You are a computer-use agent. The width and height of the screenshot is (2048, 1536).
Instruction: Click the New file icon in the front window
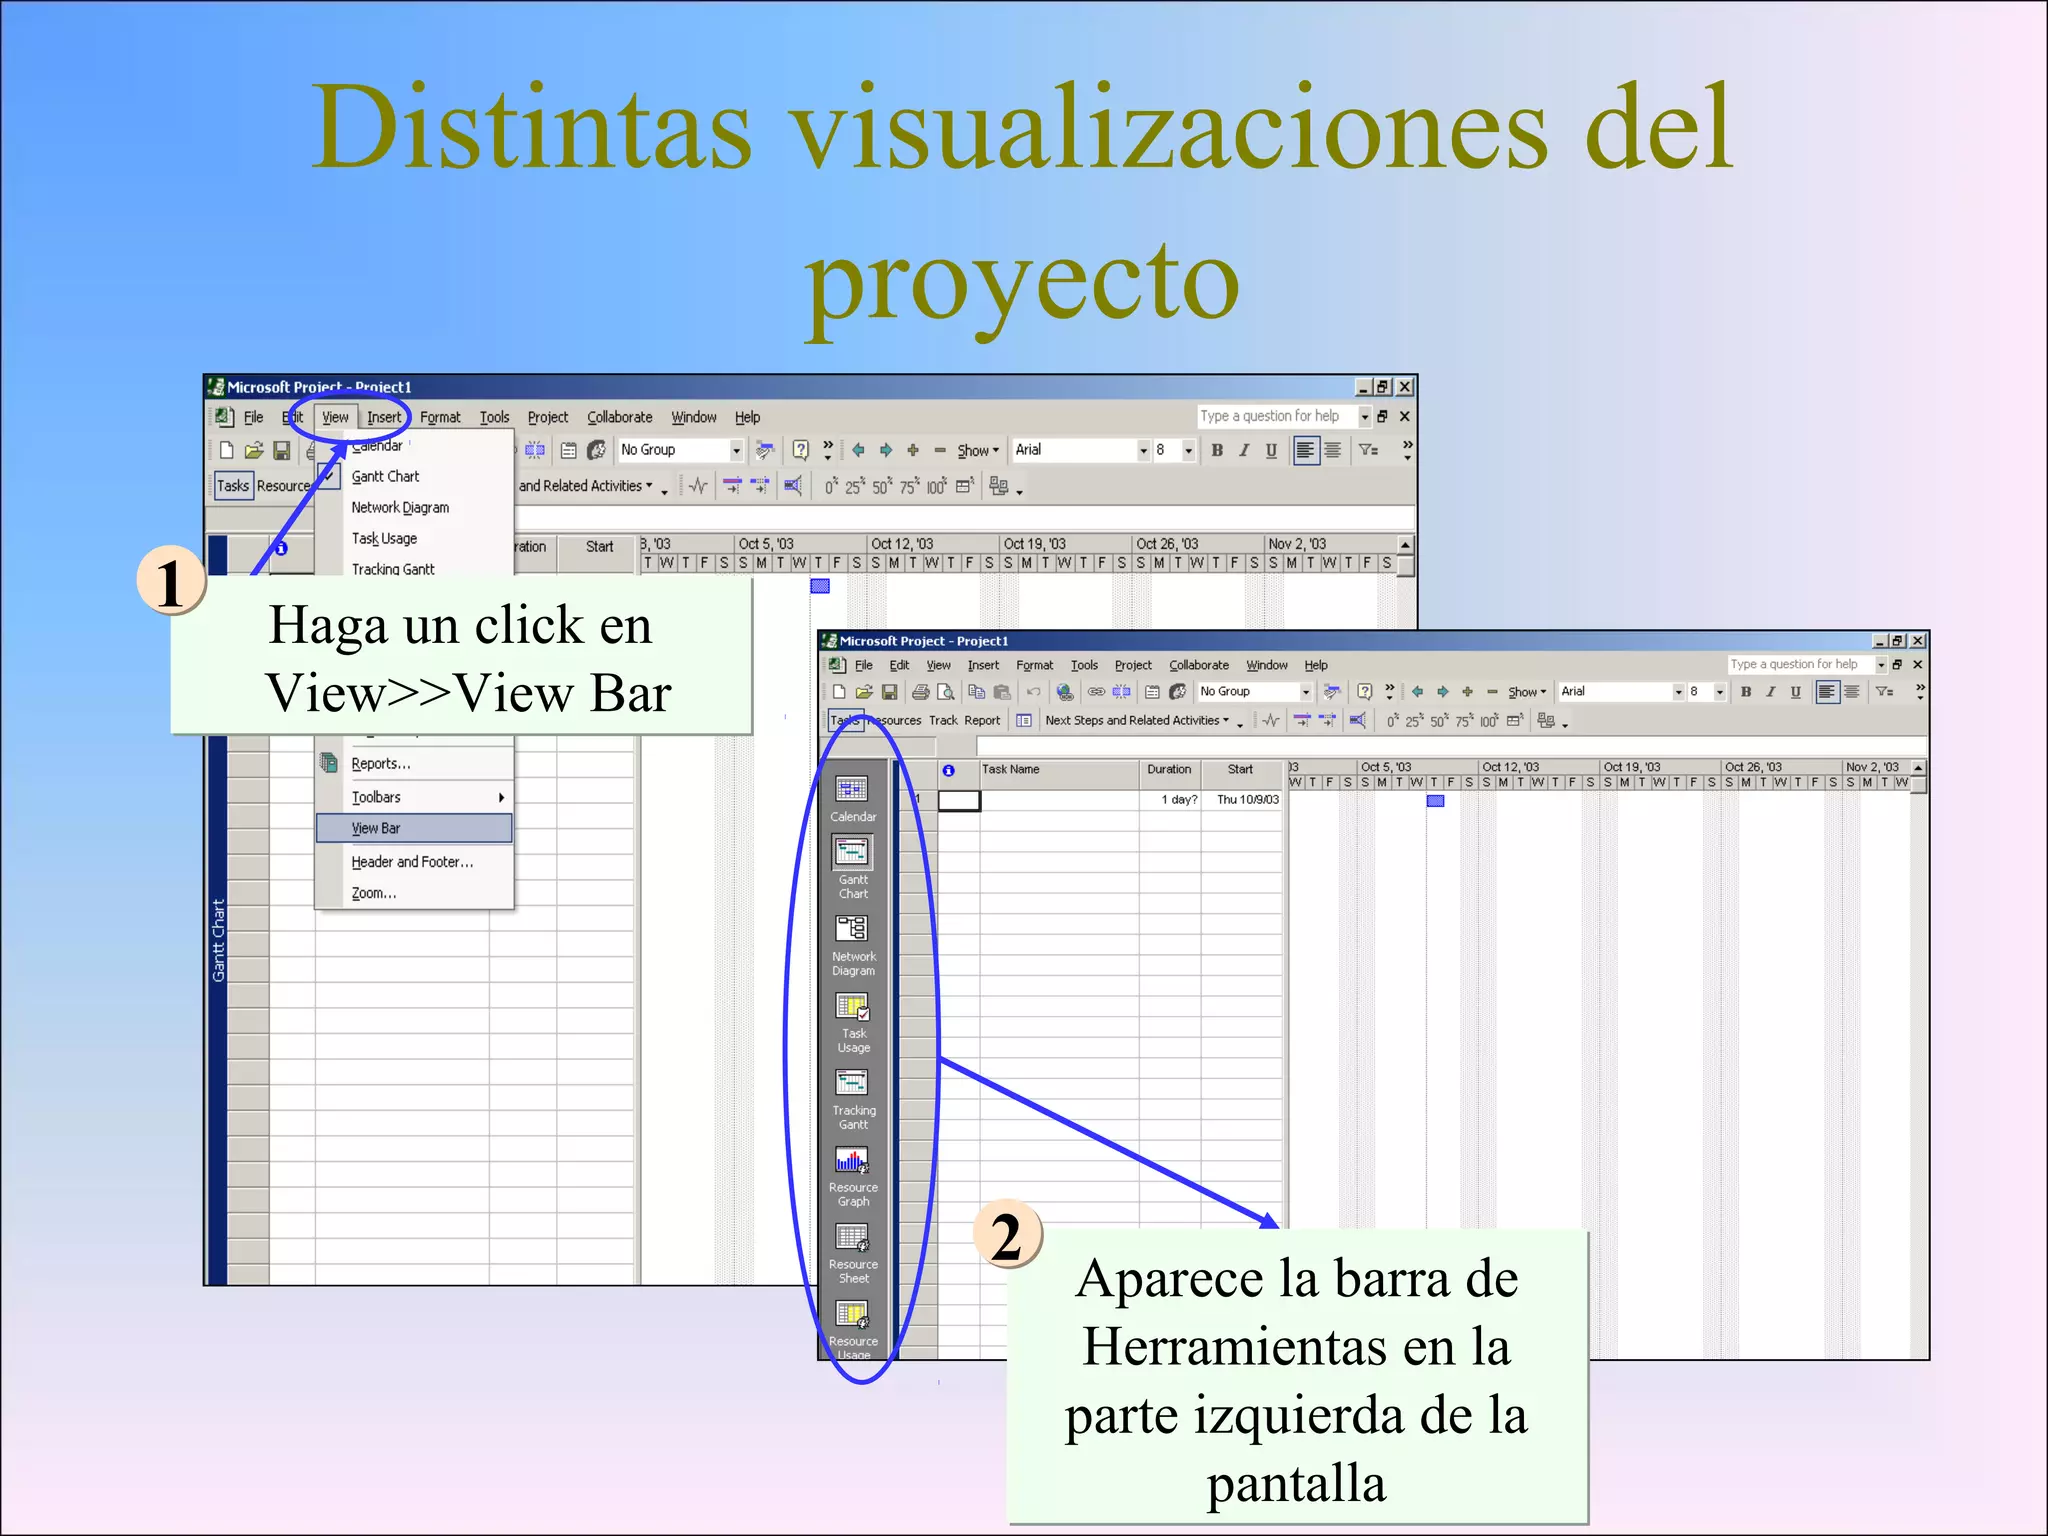[x=839, y=691]
